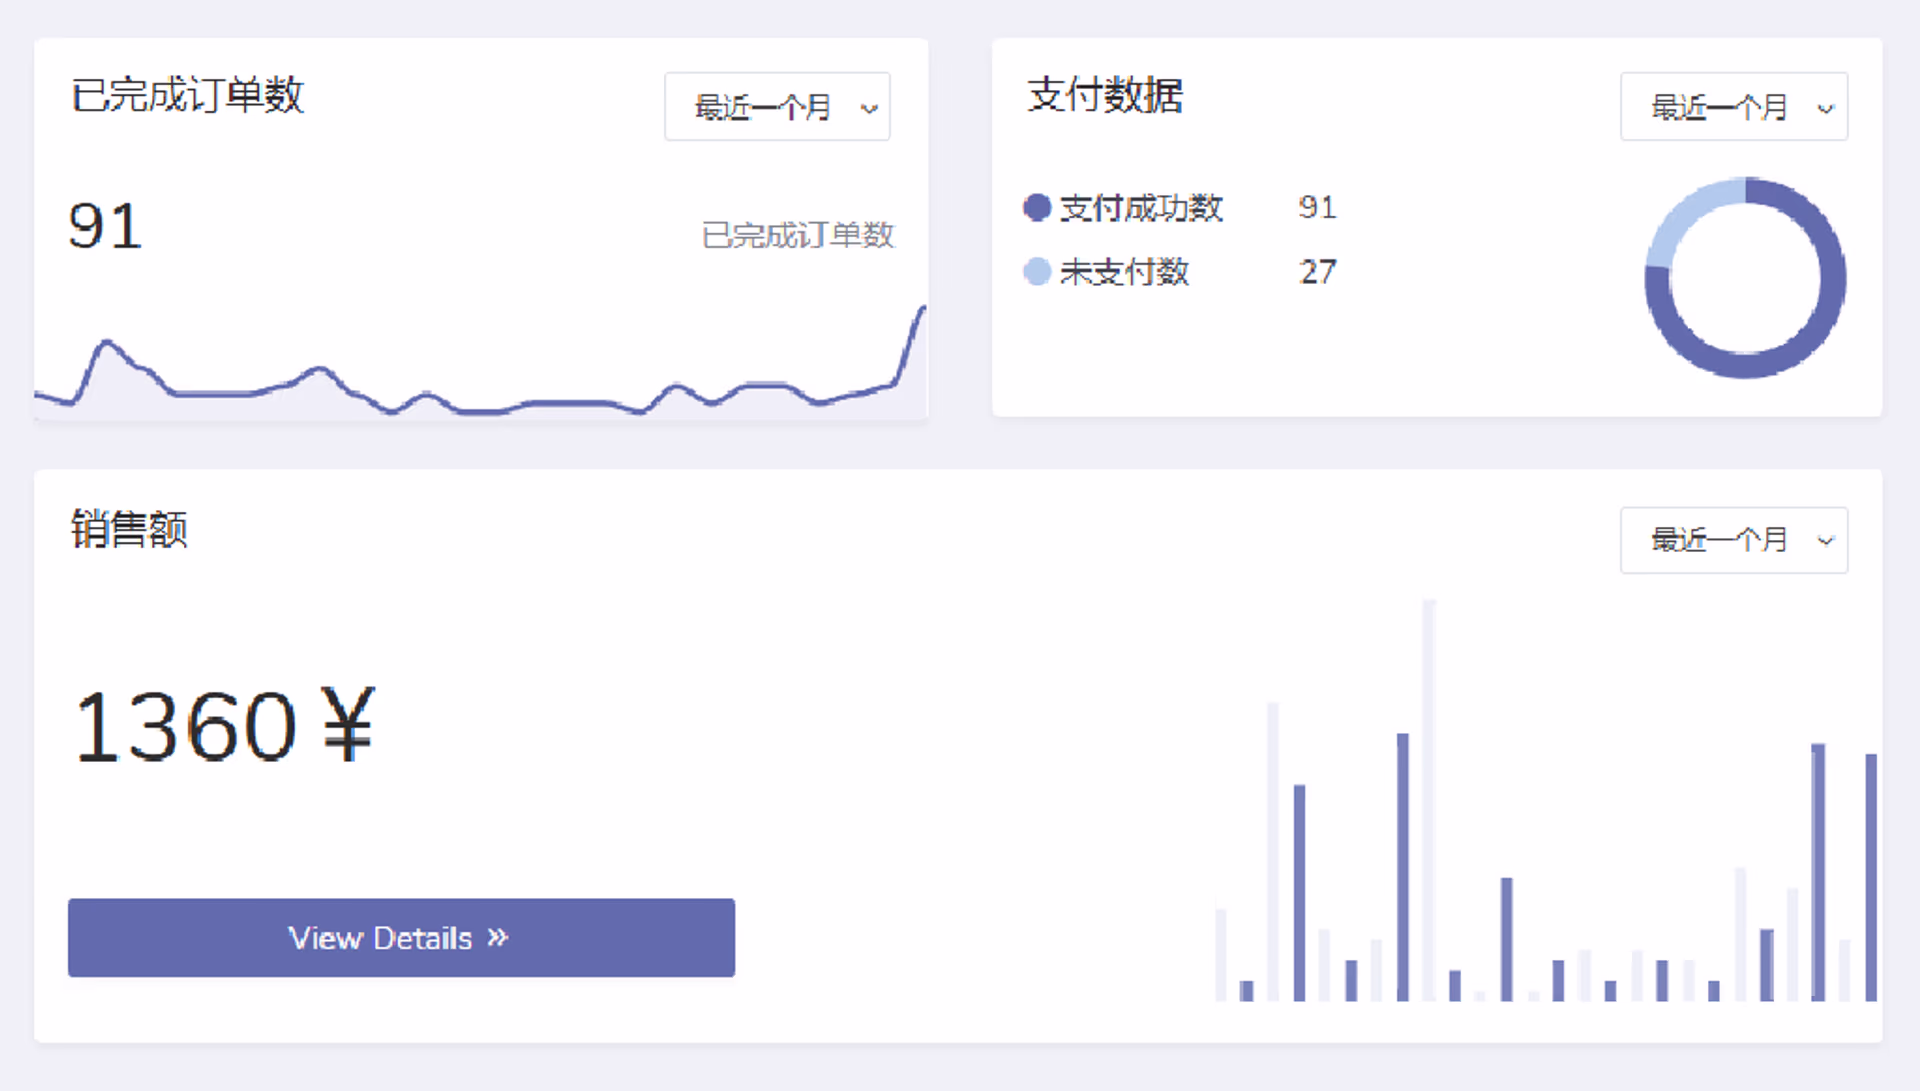Click the 已完成订单数 card title
The width and height of the screenshot is (1920, 1091).
click(x=187, y=95)
